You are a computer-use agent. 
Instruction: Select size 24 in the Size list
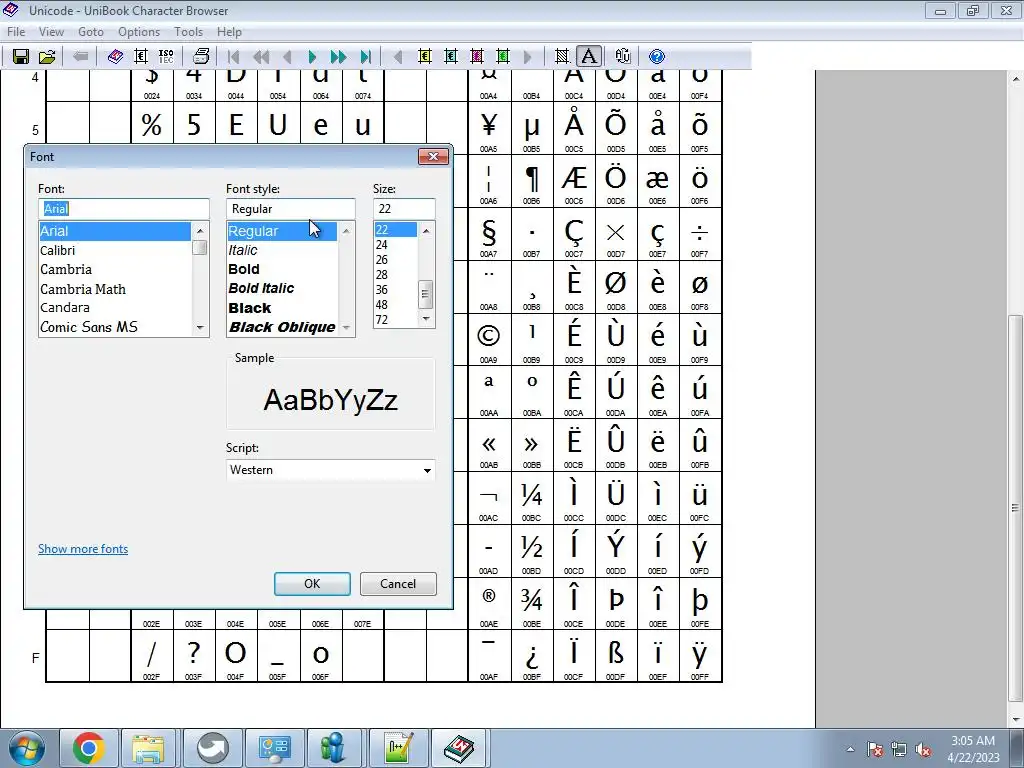[x=396, y=245]
